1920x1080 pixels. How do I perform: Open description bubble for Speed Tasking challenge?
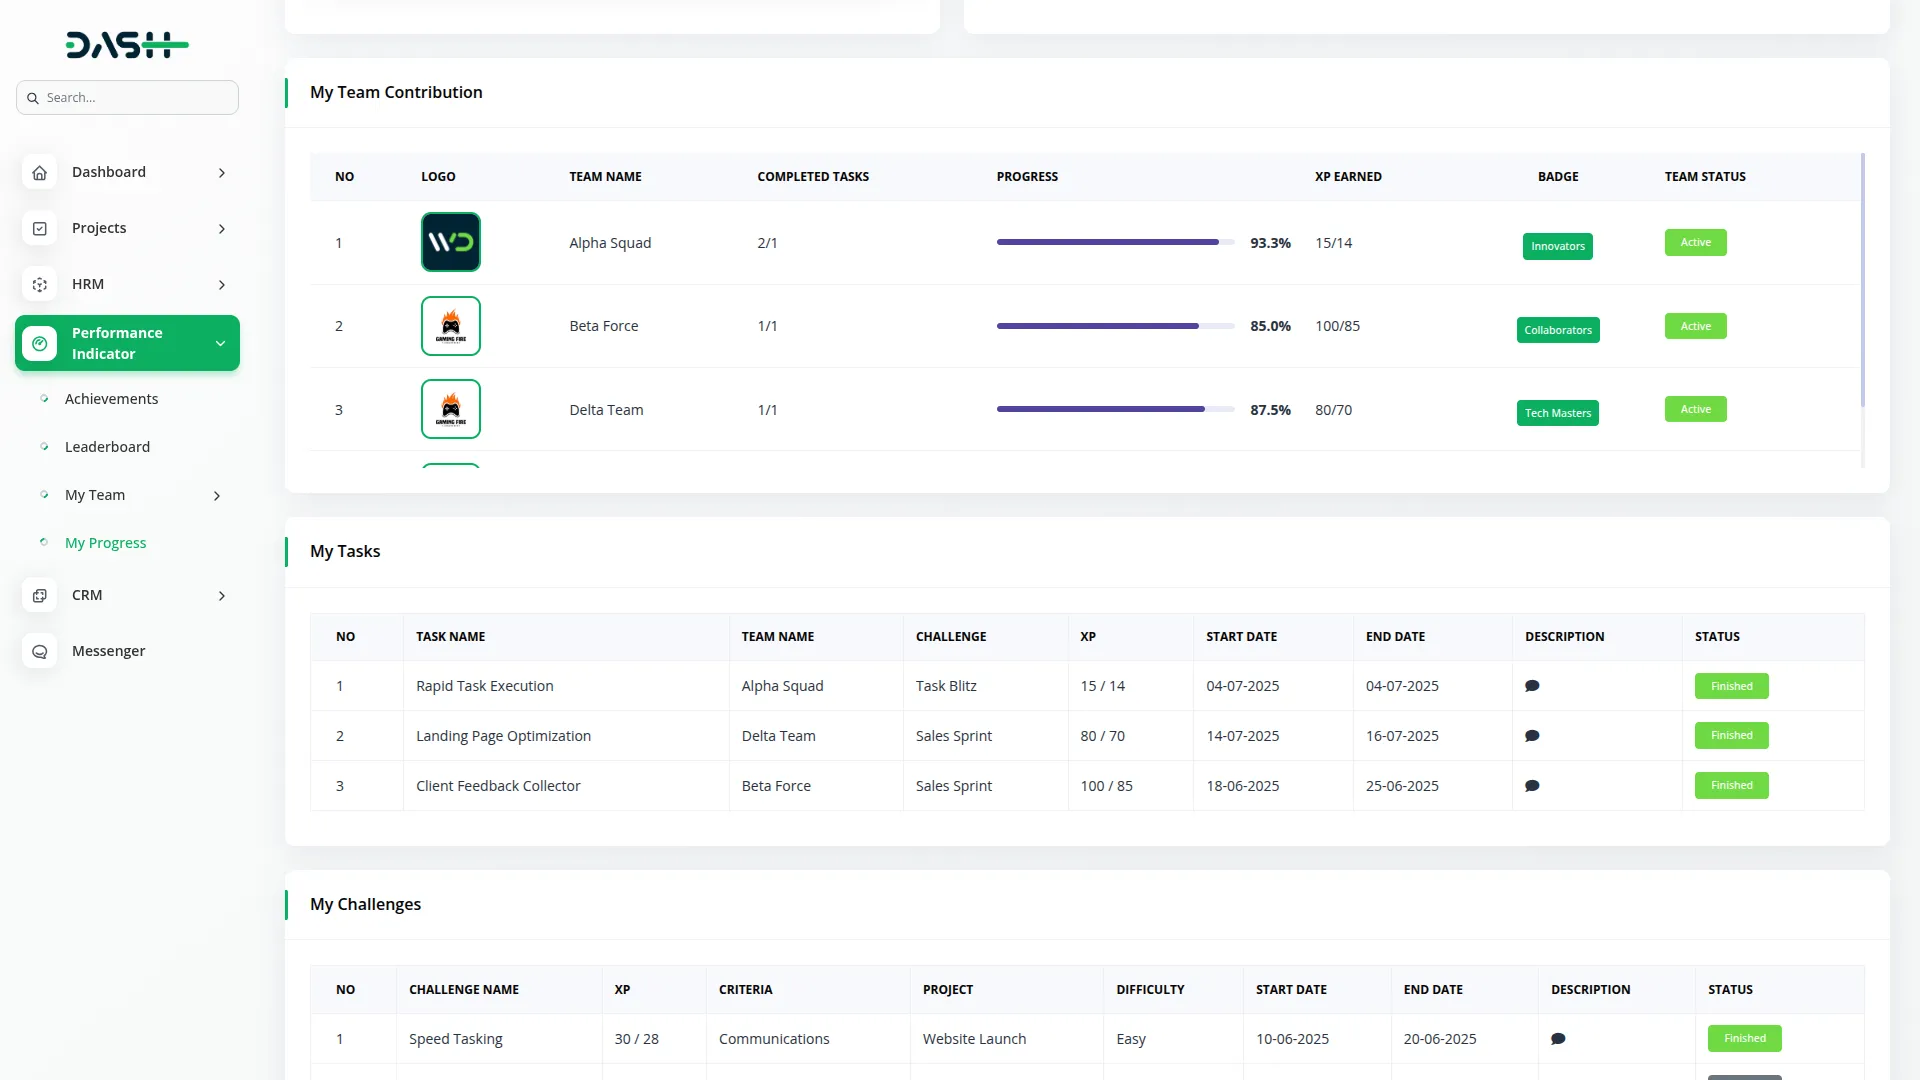[x=1557, y=1039]
